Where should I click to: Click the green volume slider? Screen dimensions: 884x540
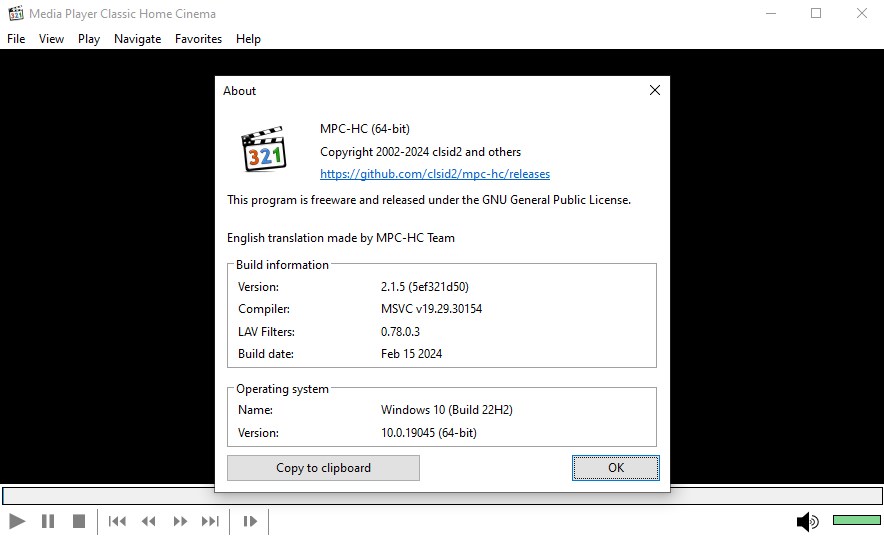coord(856,520)
